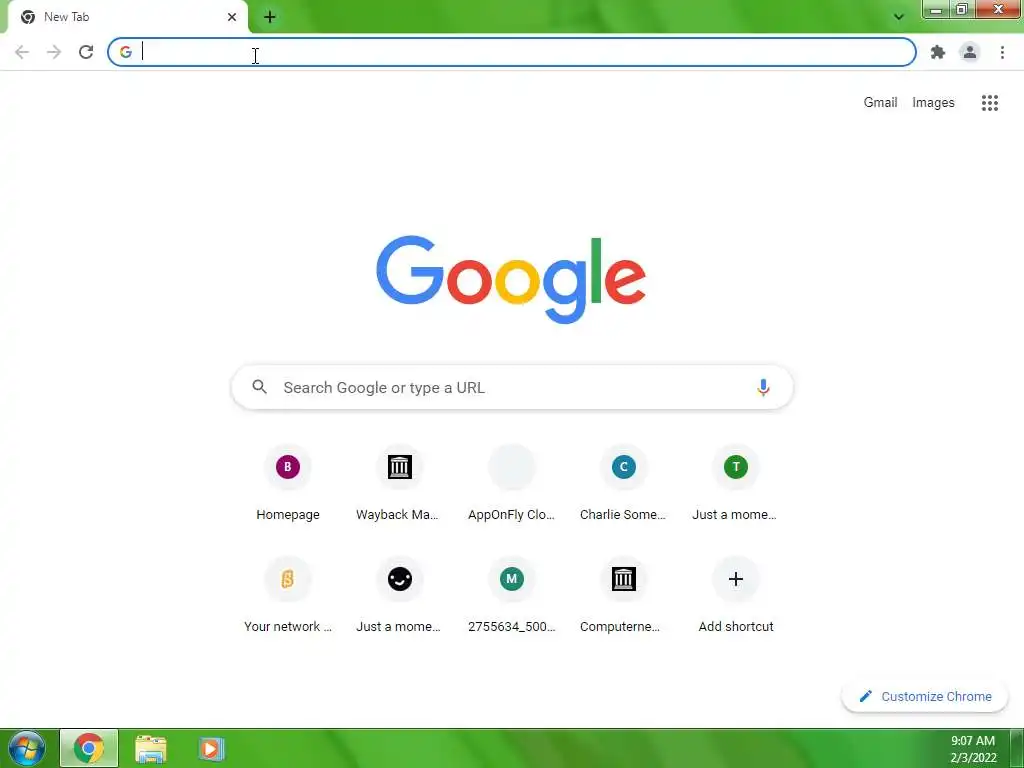Open the AppOnFly Clo... shortcut
This screenshot has width=1024, height=768.
pos(511,483)
